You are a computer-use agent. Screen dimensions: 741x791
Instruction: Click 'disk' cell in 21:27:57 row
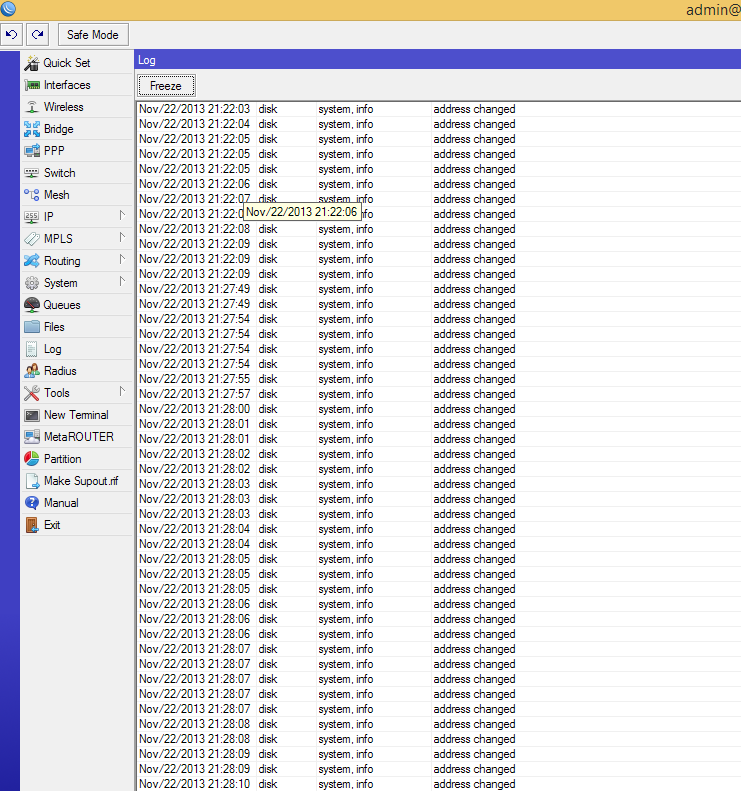pos(268,394)
